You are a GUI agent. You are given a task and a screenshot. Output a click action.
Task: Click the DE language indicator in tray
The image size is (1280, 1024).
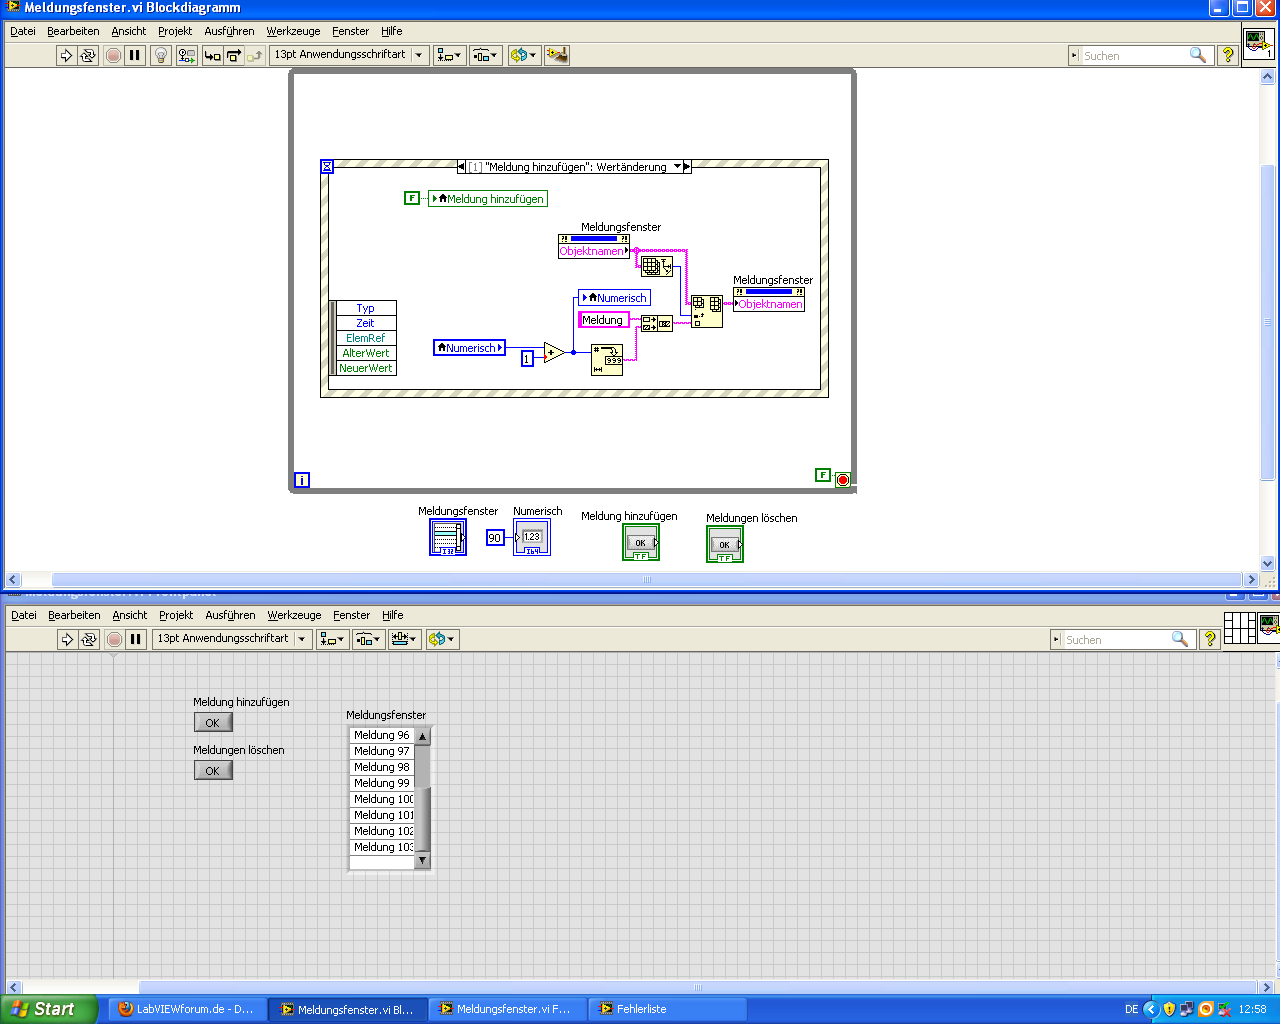coord(1132,1009)
